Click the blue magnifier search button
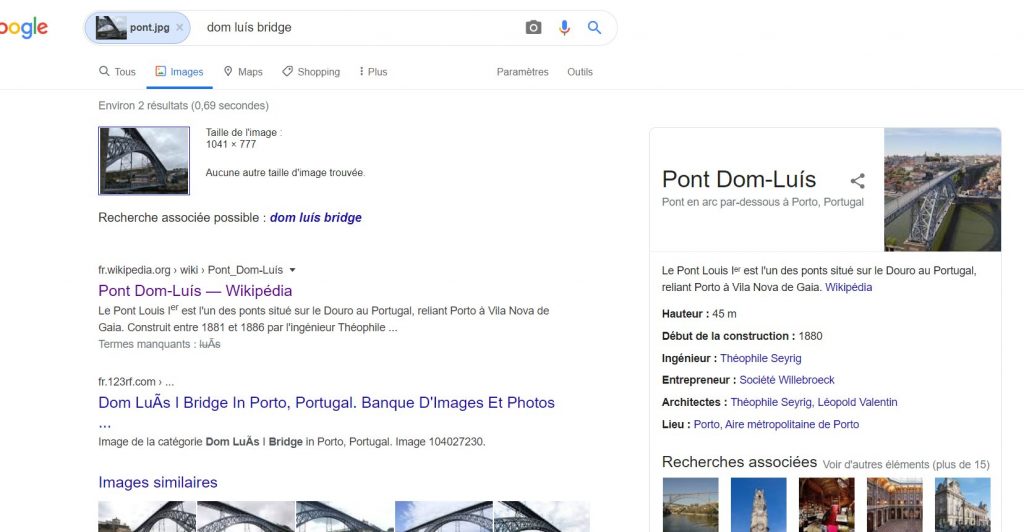This screenshot has width=1024, height=532. pos(594,28)
